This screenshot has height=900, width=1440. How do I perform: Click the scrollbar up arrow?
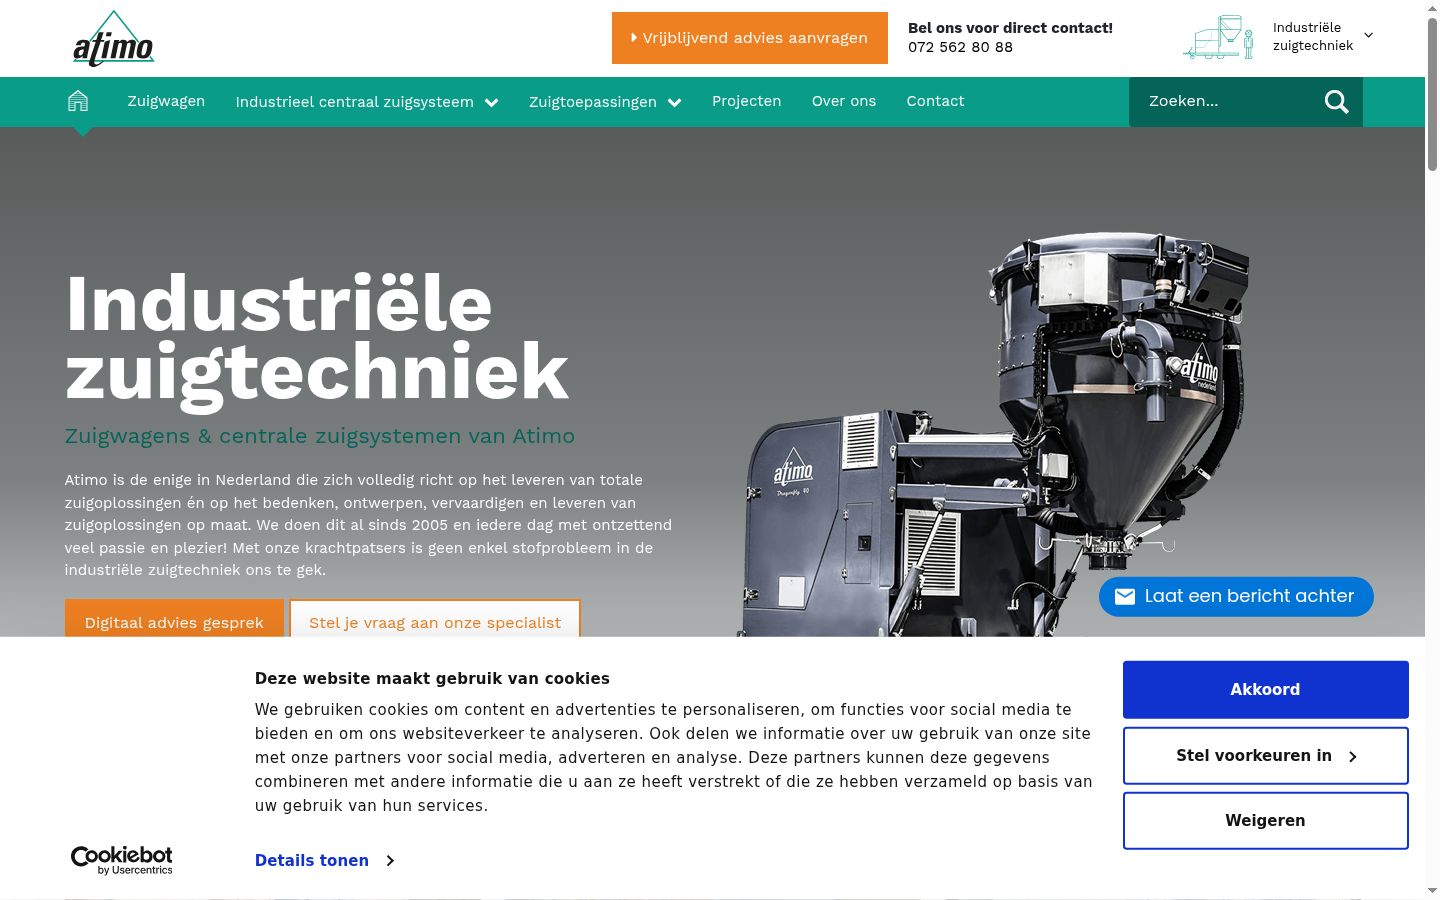(1432, 8)
